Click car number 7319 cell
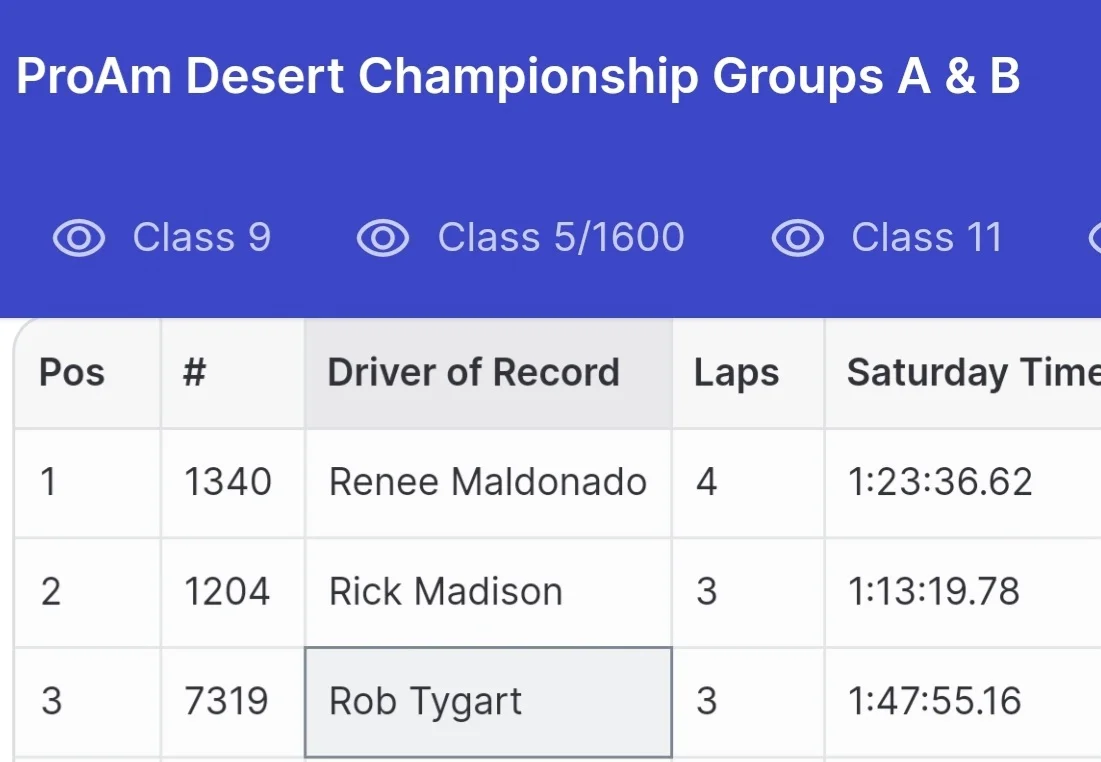This screenshot has width=1101, height=762. (227, 701)
